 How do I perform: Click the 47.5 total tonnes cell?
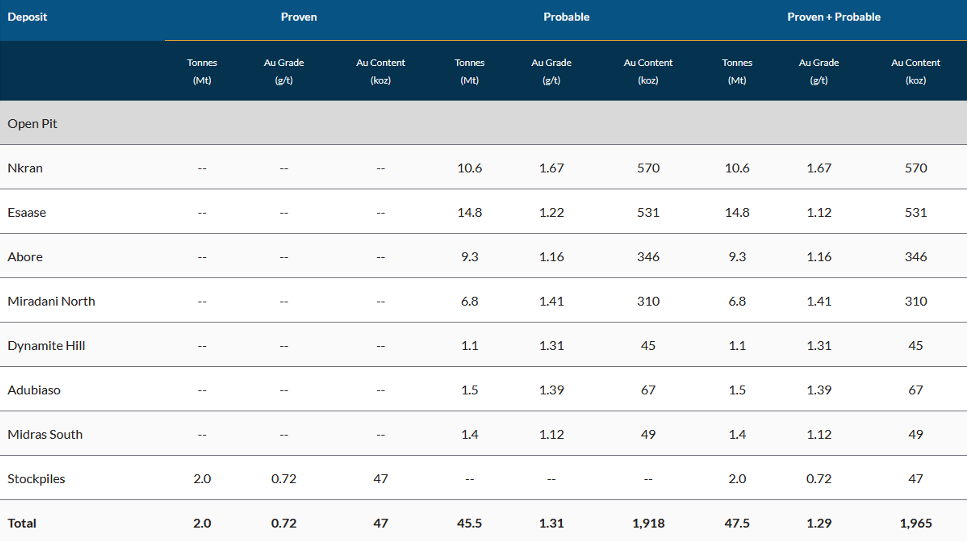737,523
